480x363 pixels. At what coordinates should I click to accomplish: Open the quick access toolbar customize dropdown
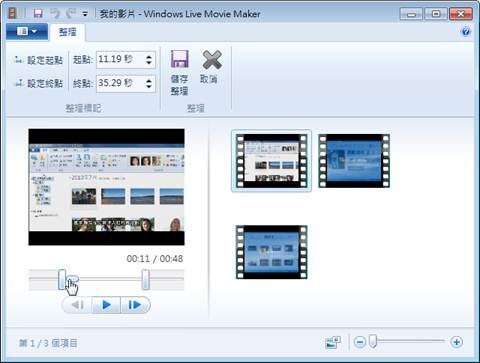[x=85, y=14]
